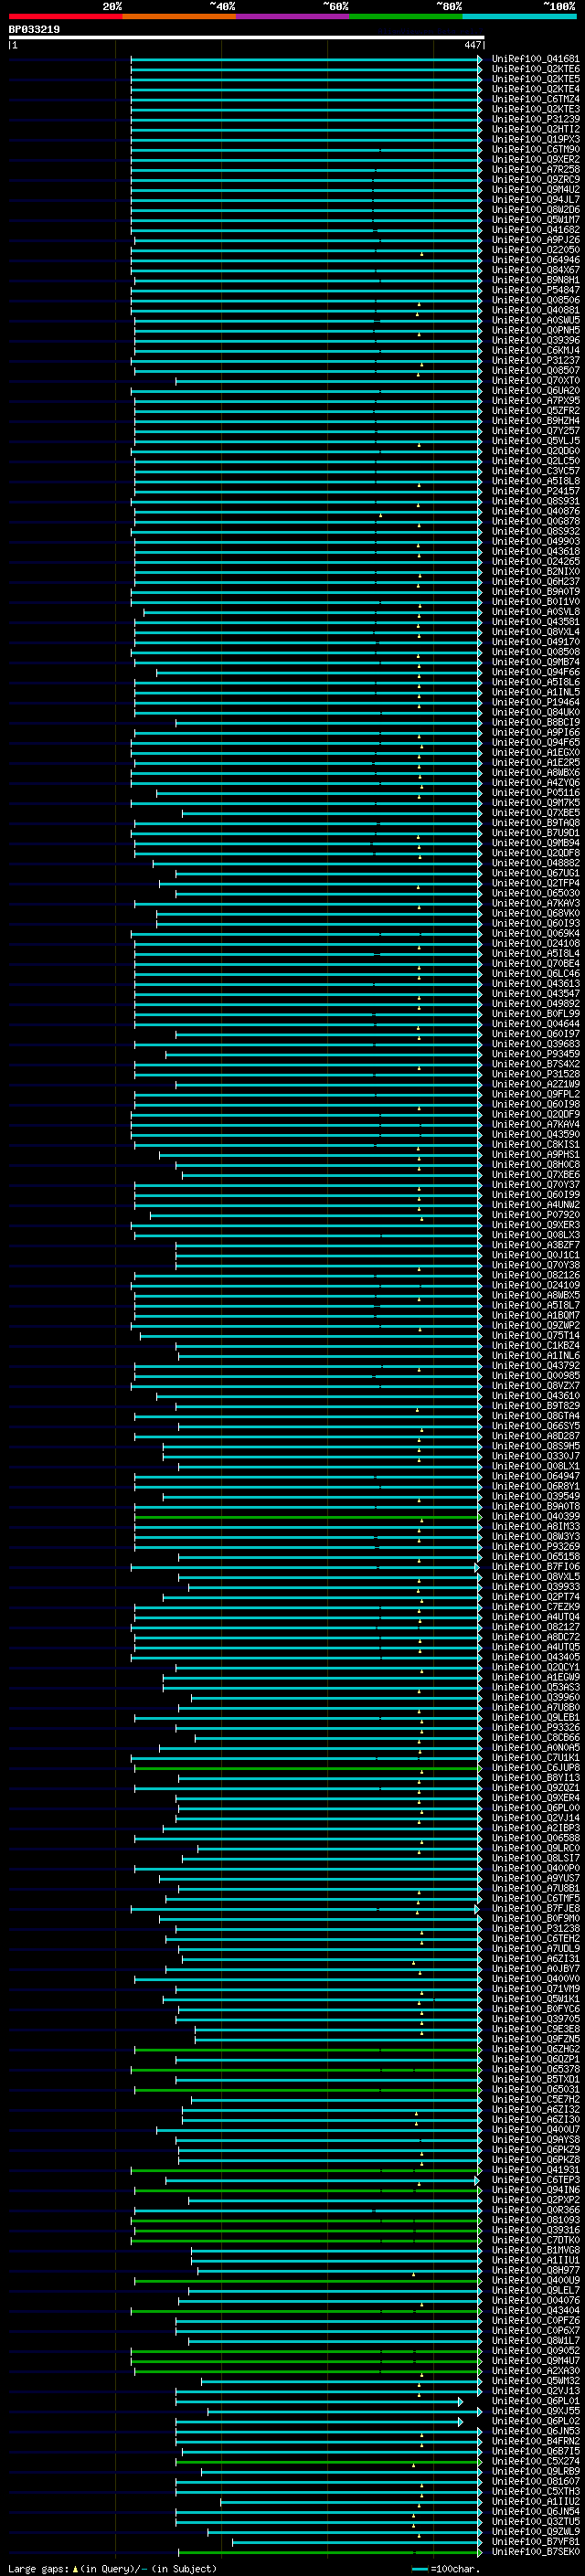Select hit label UniRef100_C6JUP8
Screen dimensions: 585x2576
coord(535,1768)
